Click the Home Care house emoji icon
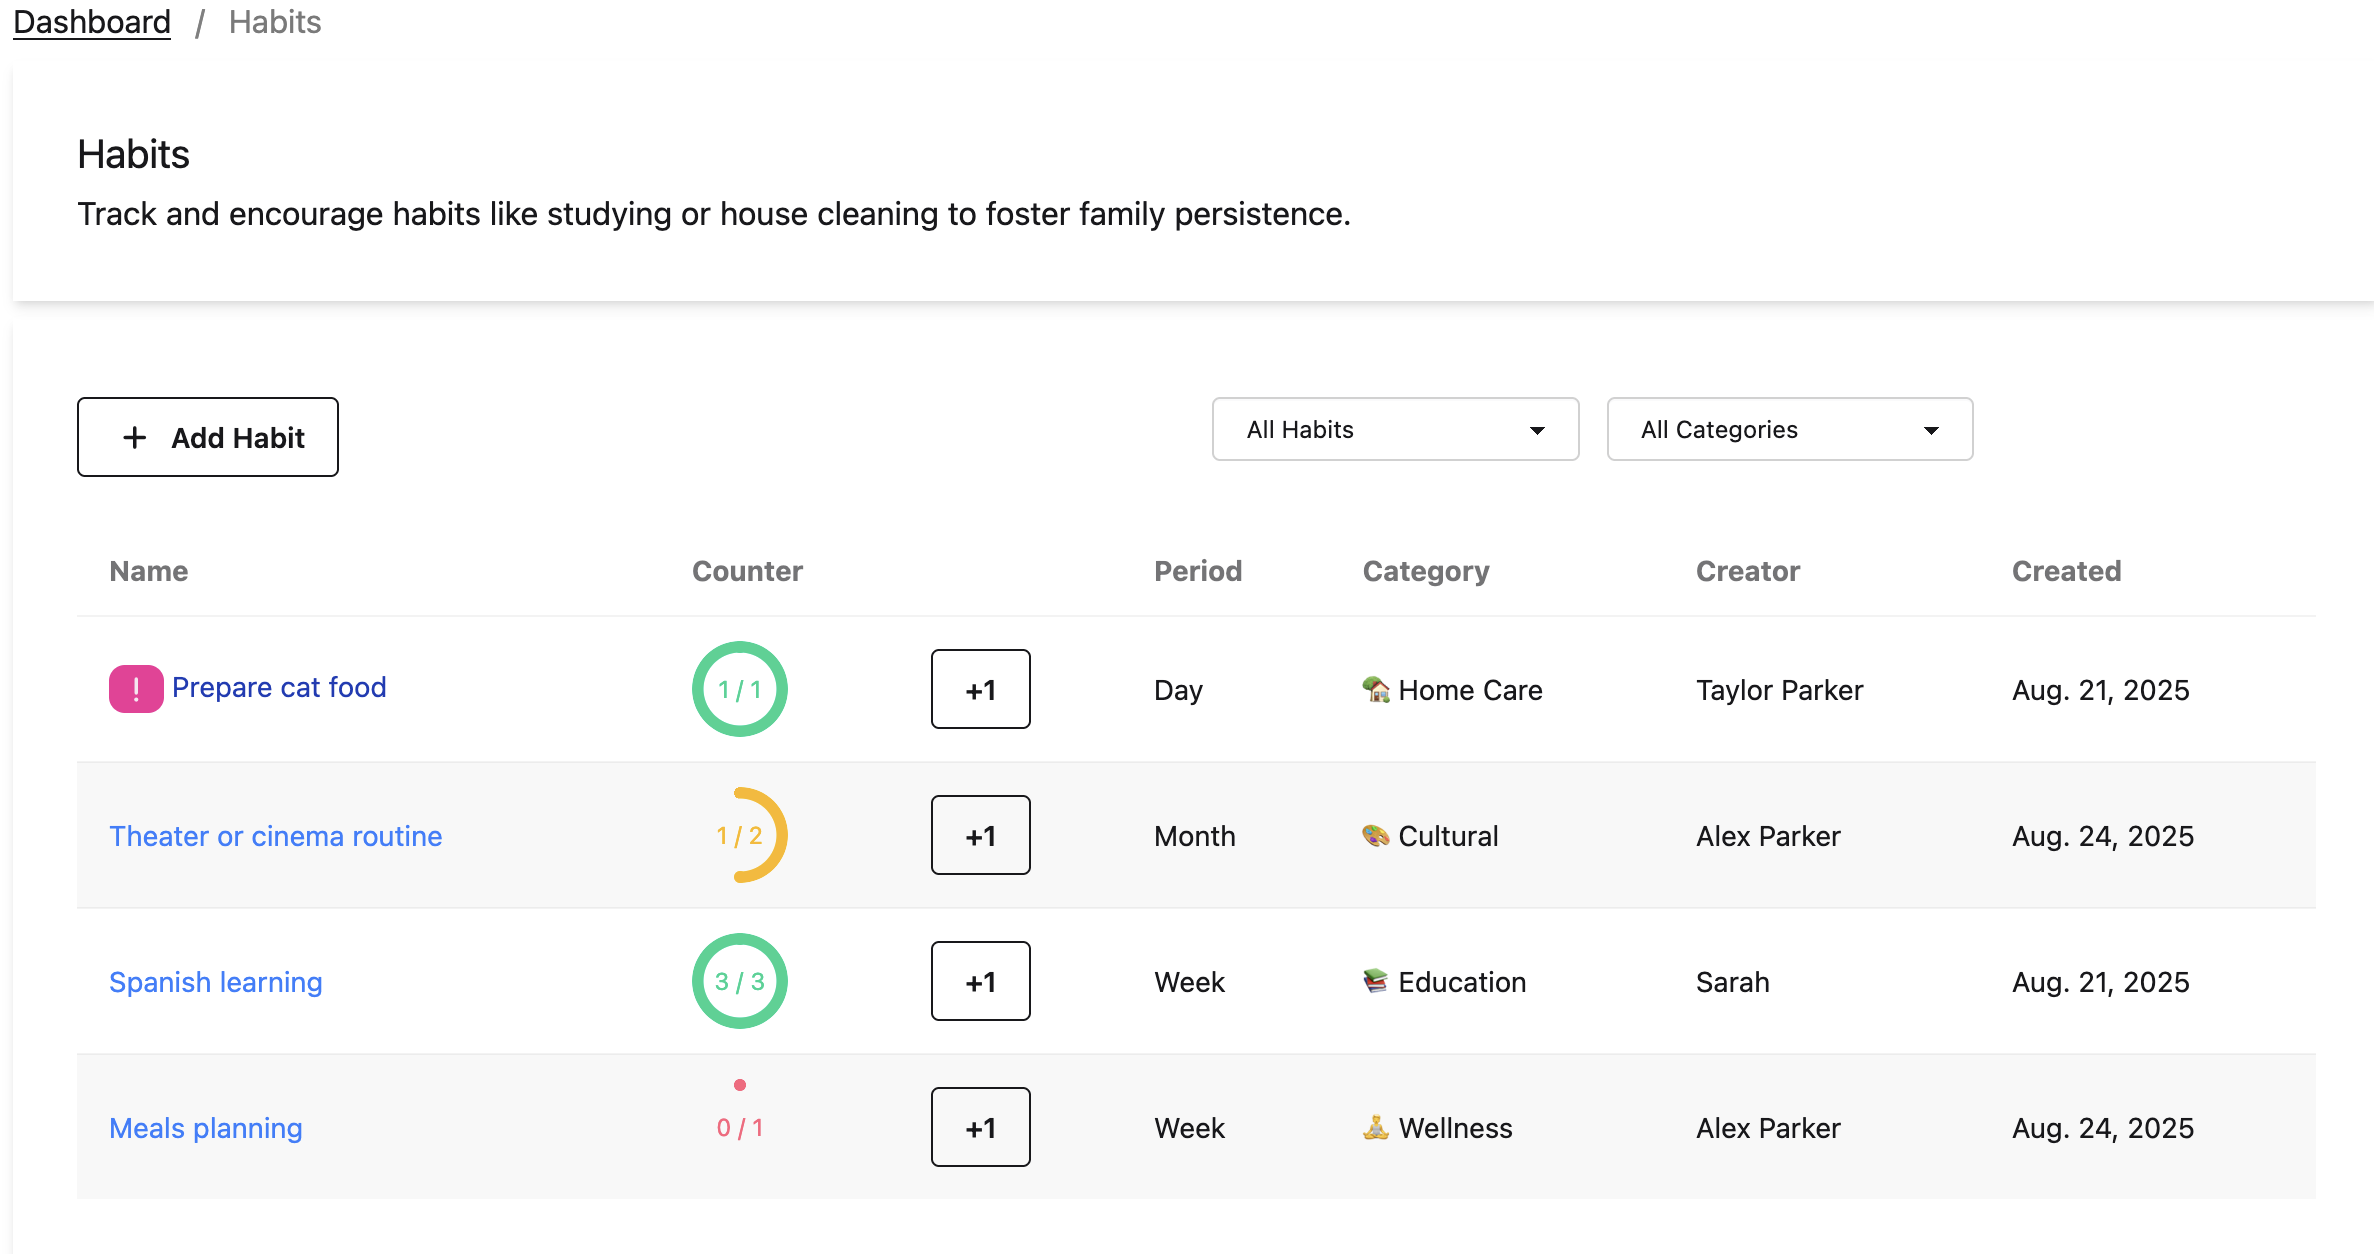The width and height of the screenshot is (2374, 1254). pyautogui.click(x=1376, y=689)
